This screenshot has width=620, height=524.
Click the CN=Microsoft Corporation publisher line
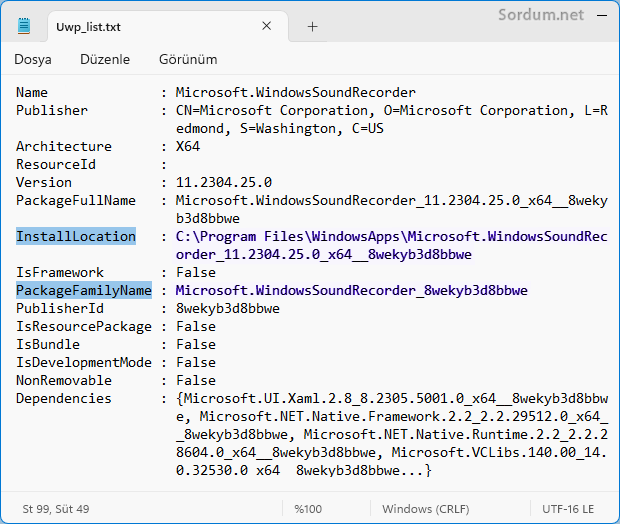coord(391,110)
